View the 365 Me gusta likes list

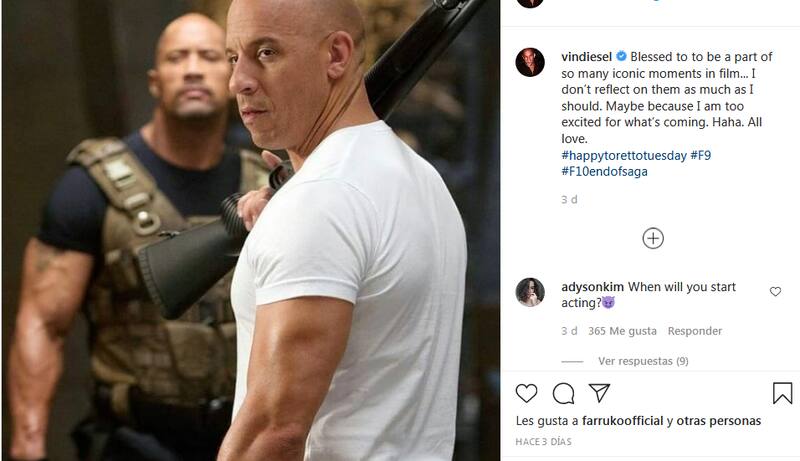pyautogui.click(x=622, y=331)
